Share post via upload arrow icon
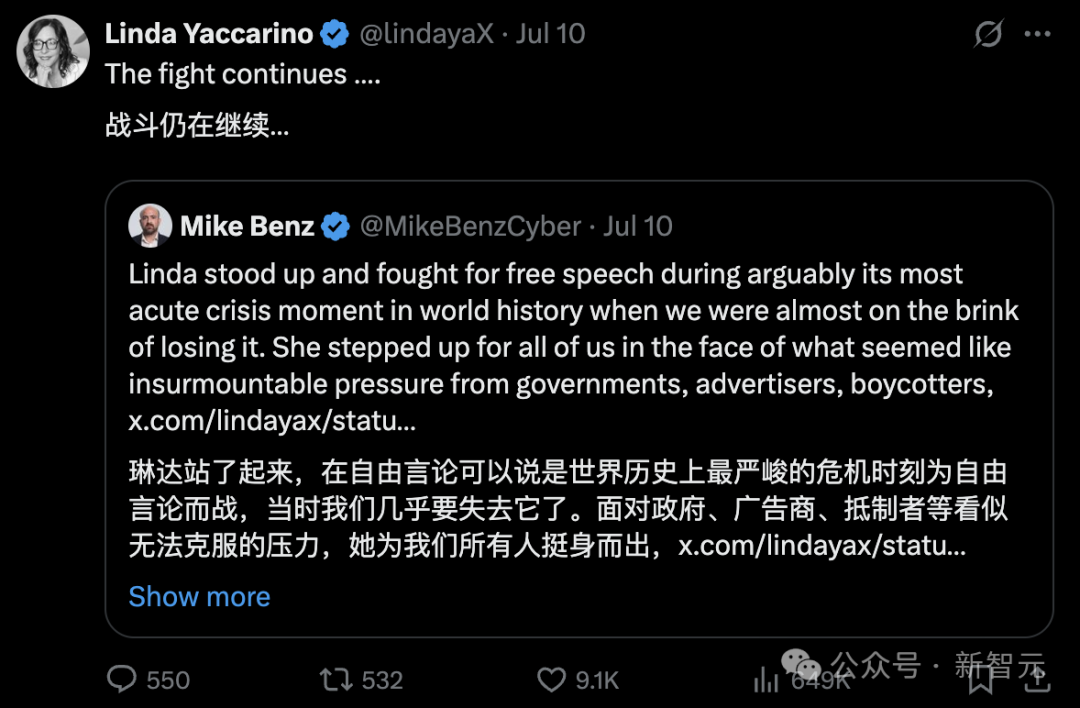 1037,678
